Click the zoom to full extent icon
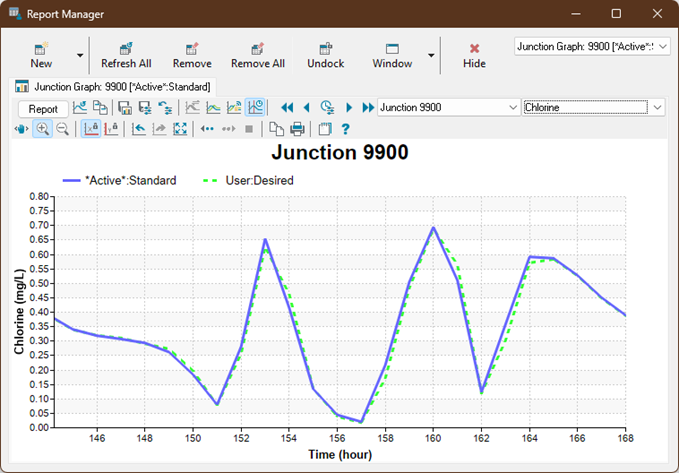Viewport: 679px width, 473px height. point(180,129)
